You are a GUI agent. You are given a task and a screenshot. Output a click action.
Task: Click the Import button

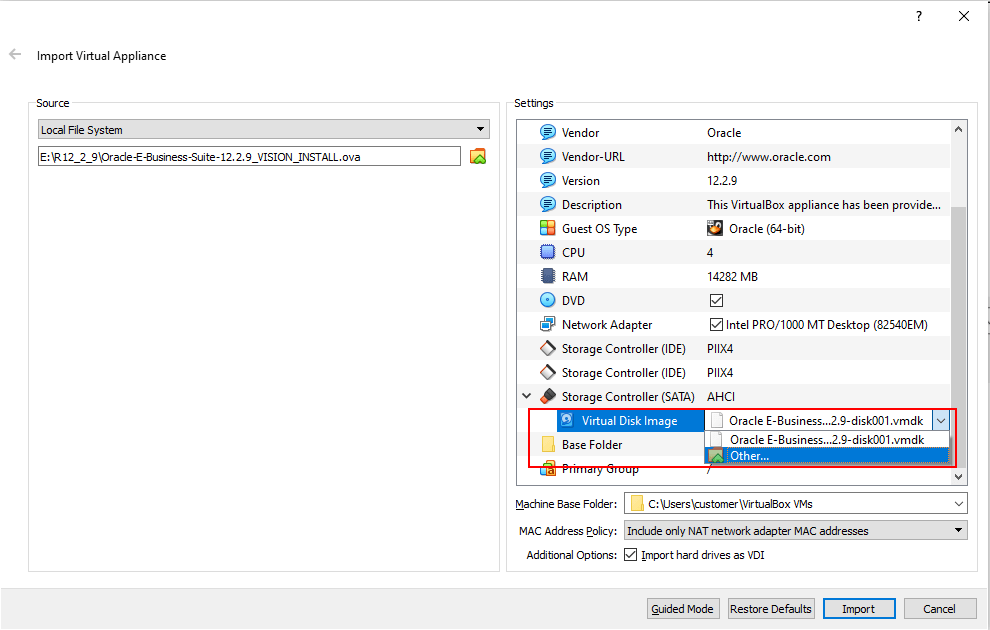click(858, 609)
